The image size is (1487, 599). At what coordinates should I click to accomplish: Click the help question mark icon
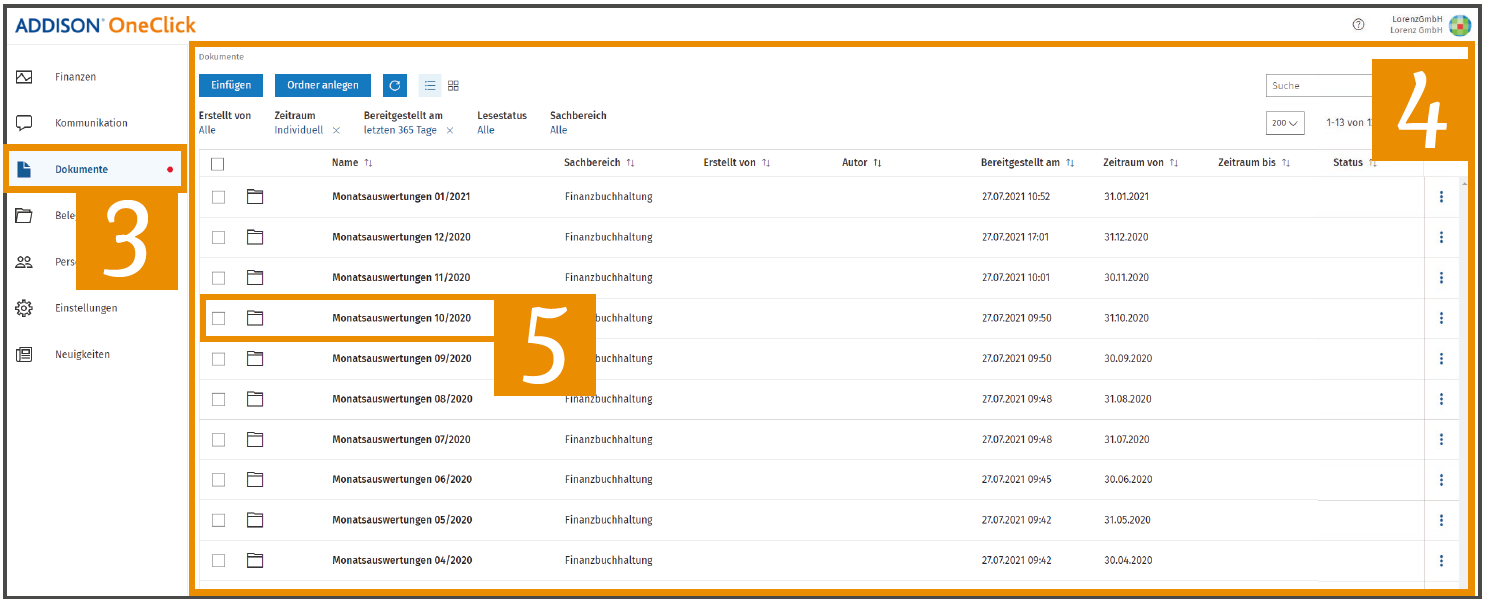pos(1358,25)
